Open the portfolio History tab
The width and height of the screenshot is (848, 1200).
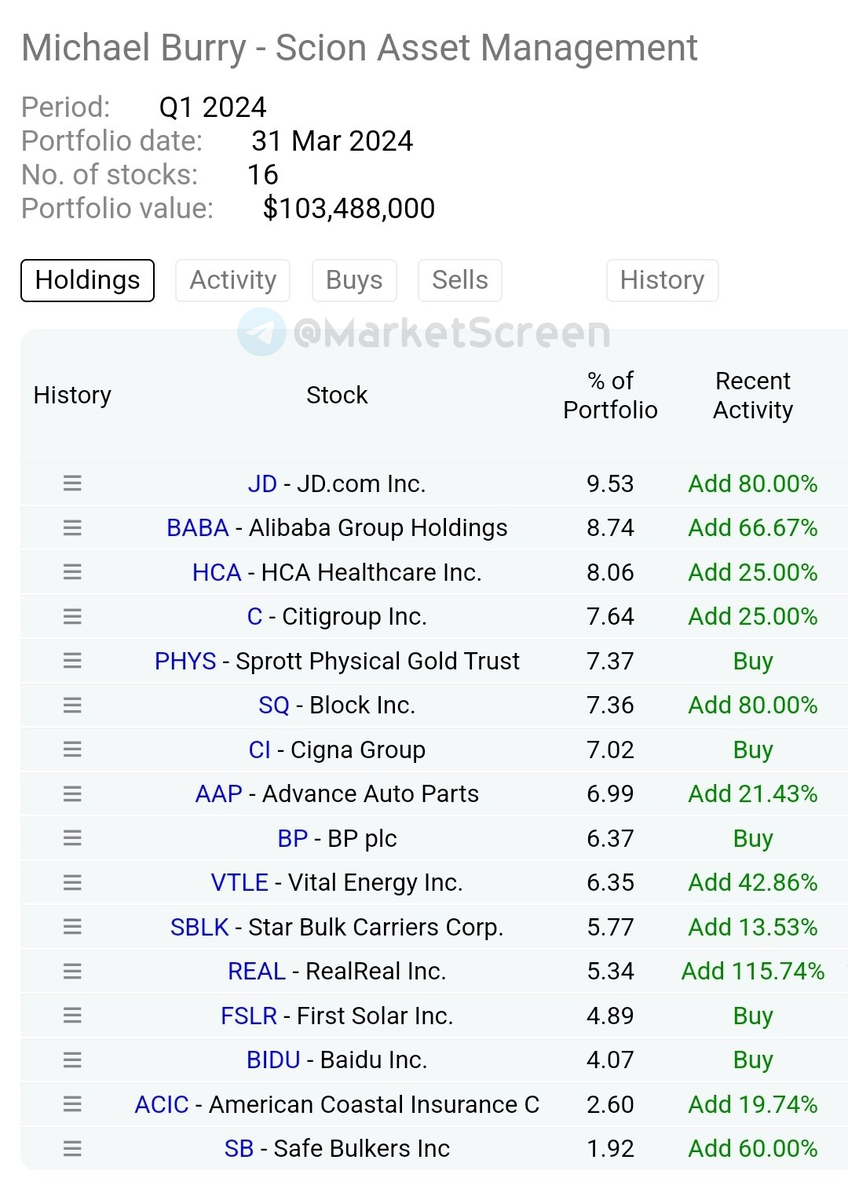pos(662,280)
